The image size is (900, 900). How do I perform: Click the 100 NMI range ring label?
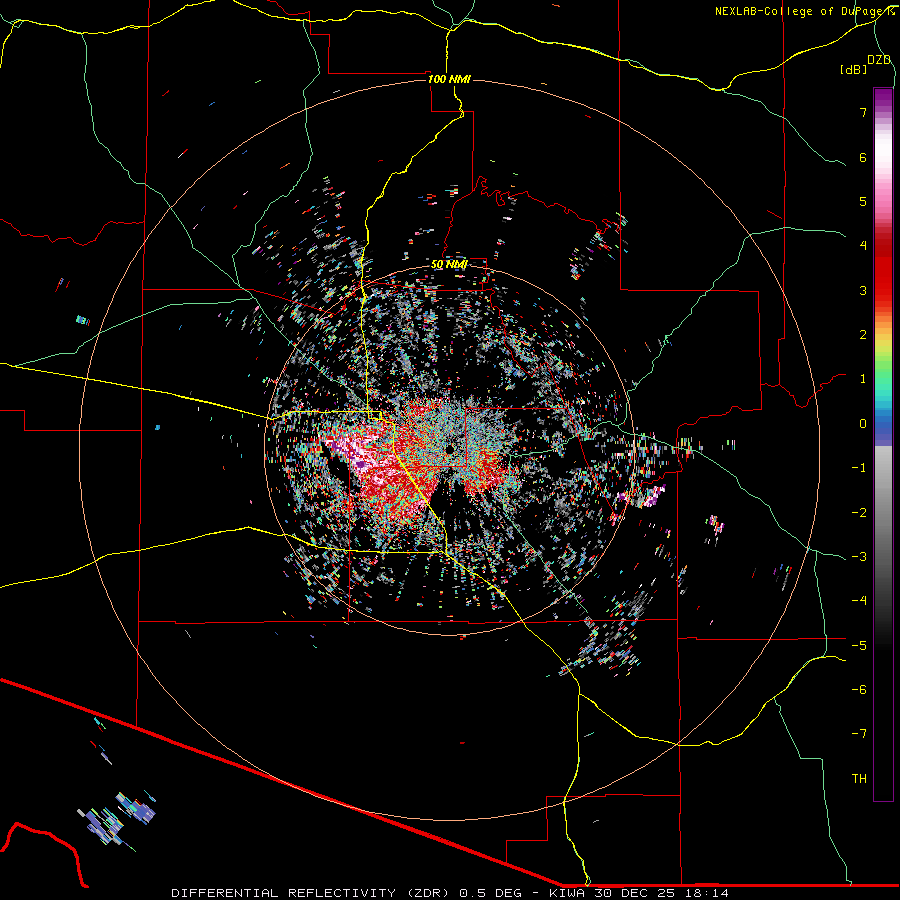pos(449,79)
